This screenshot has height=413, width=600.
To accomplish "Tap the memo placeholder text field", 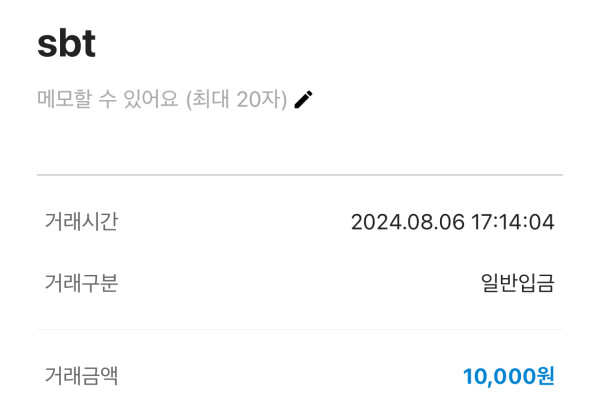I will pos(162,100).
